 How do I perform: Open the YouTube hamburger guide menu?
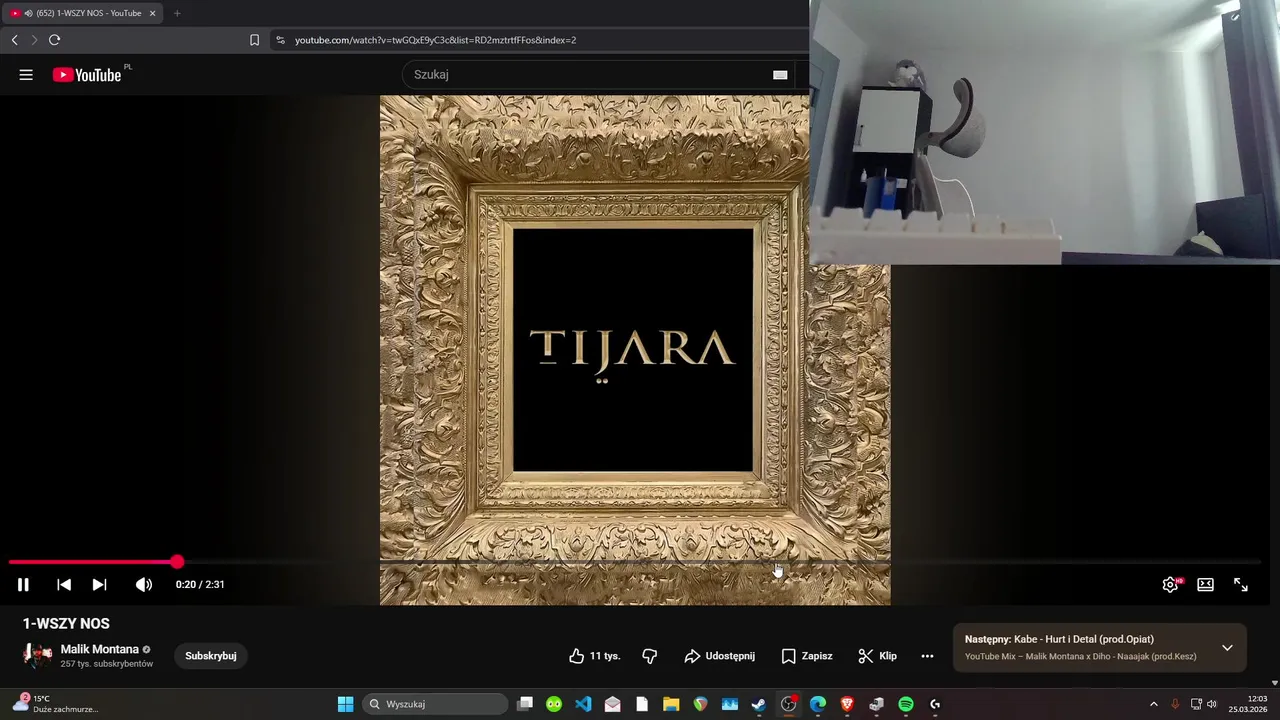(x=26, y=75)
